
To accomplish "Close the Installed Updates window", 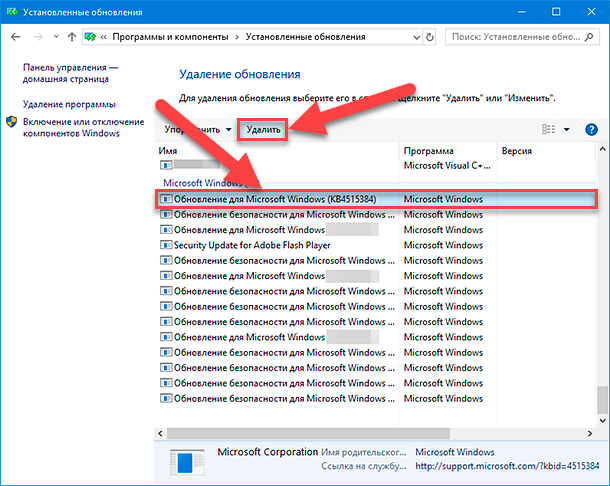I will [591, 12].
